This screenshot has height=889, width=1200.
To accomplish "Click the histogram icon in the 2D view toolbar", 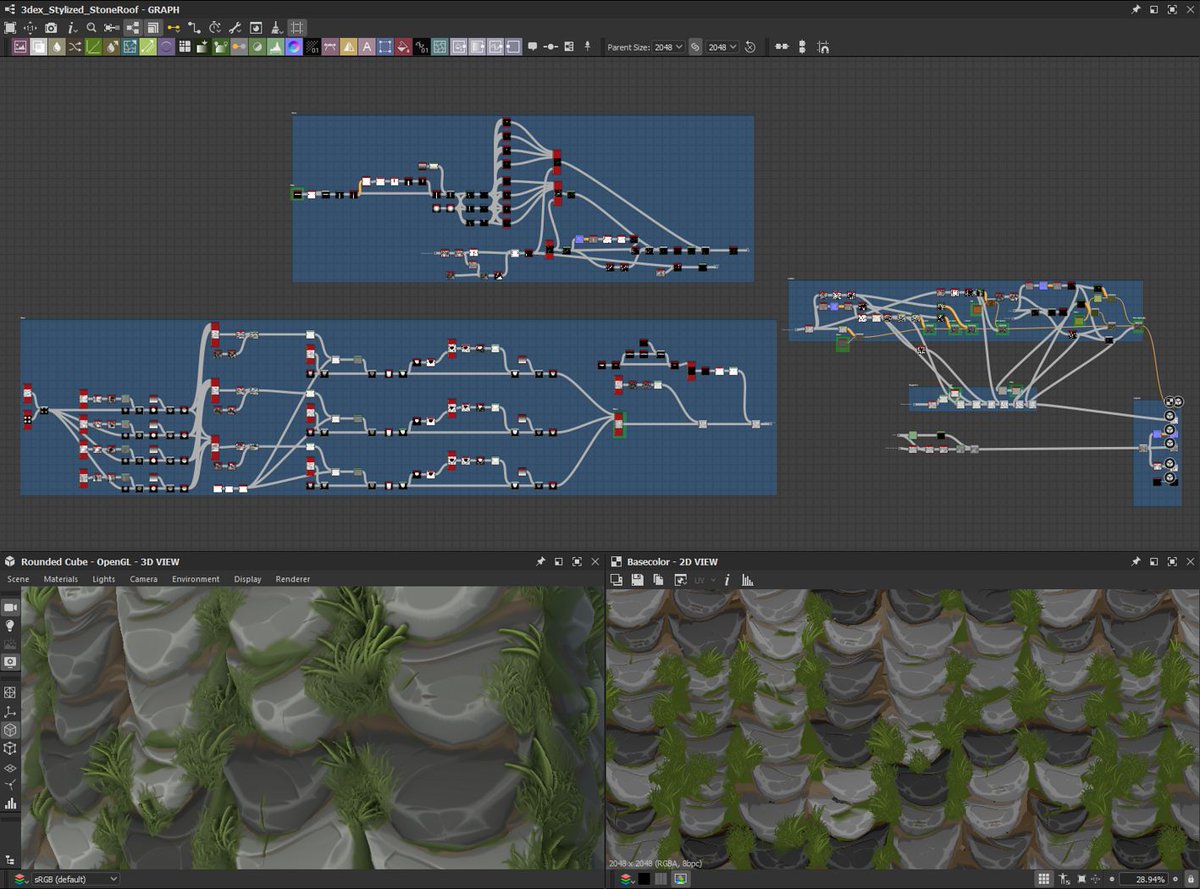I will click(745, 579).
